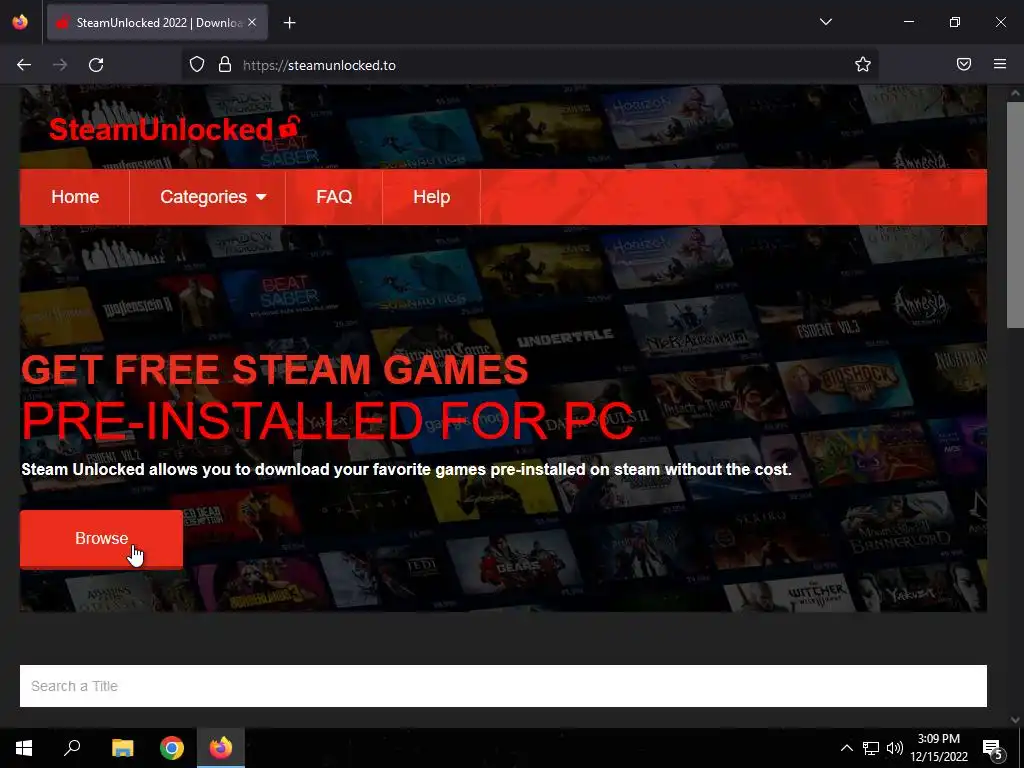Viewport: 1024px width, 768px height.
Task: Click the SteamUnlocked logo
Action: point(174,129)
